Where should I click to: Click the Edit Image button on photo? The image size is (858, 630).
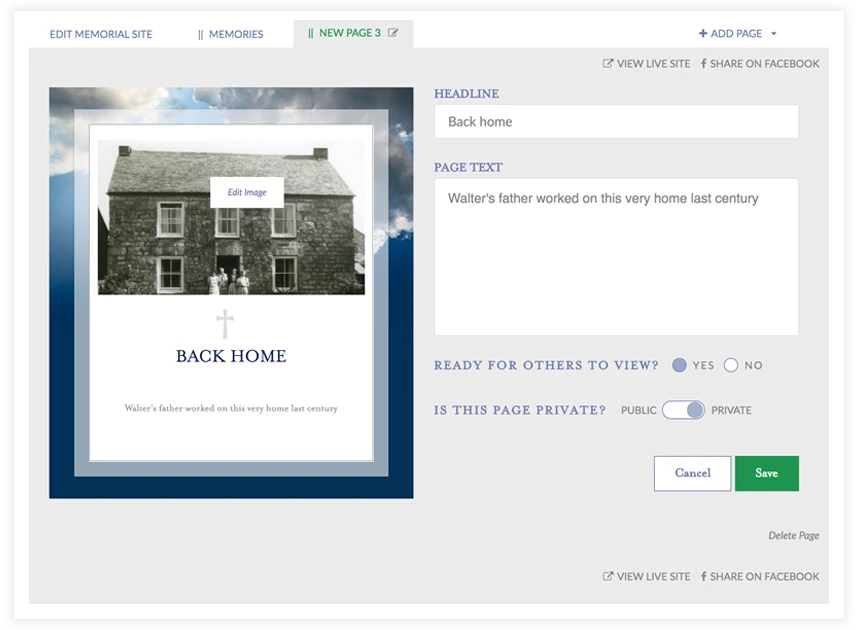pos(247,192)
